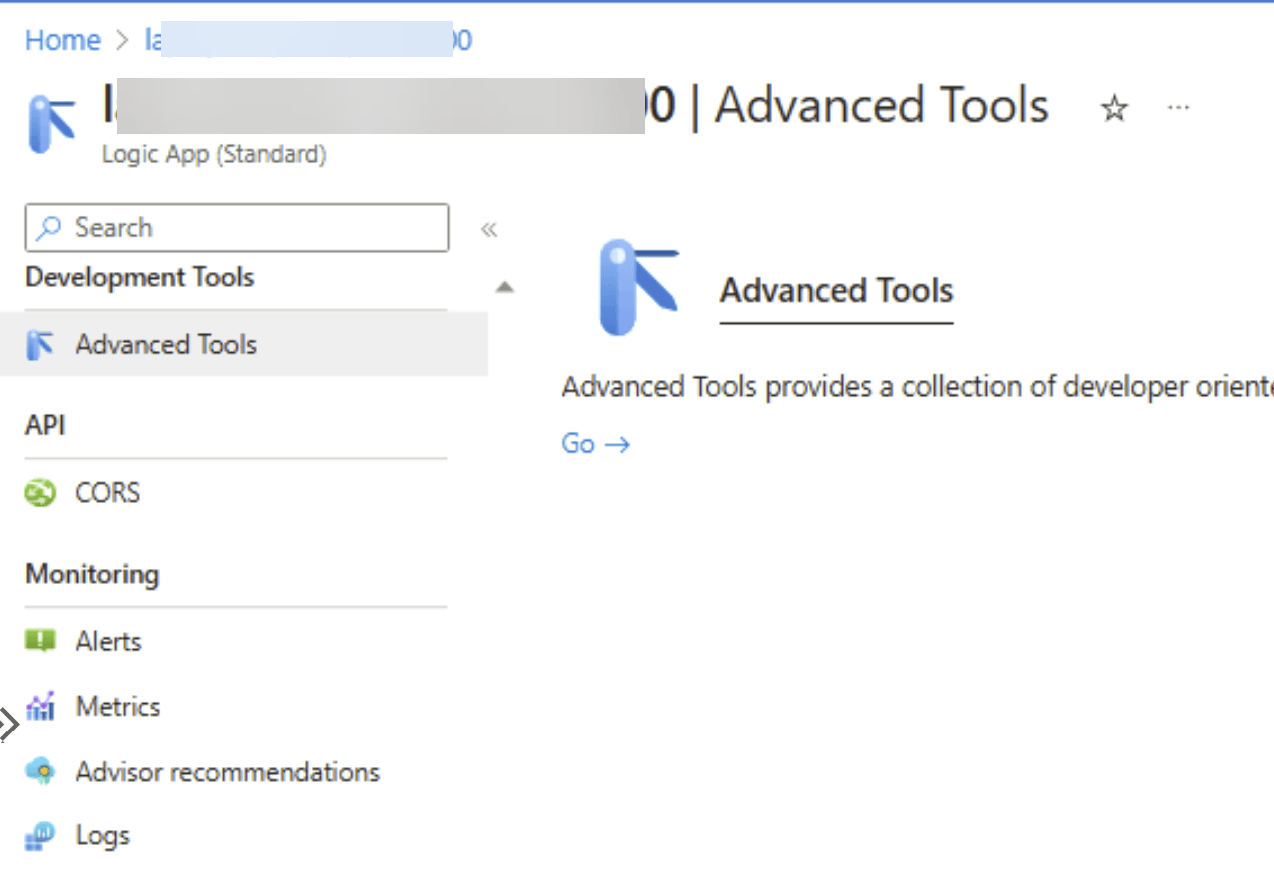The width and height of the screenshot is (1274, 881).
Task: Click the sidebar scroll-up arrow
Action: [505, 288]
